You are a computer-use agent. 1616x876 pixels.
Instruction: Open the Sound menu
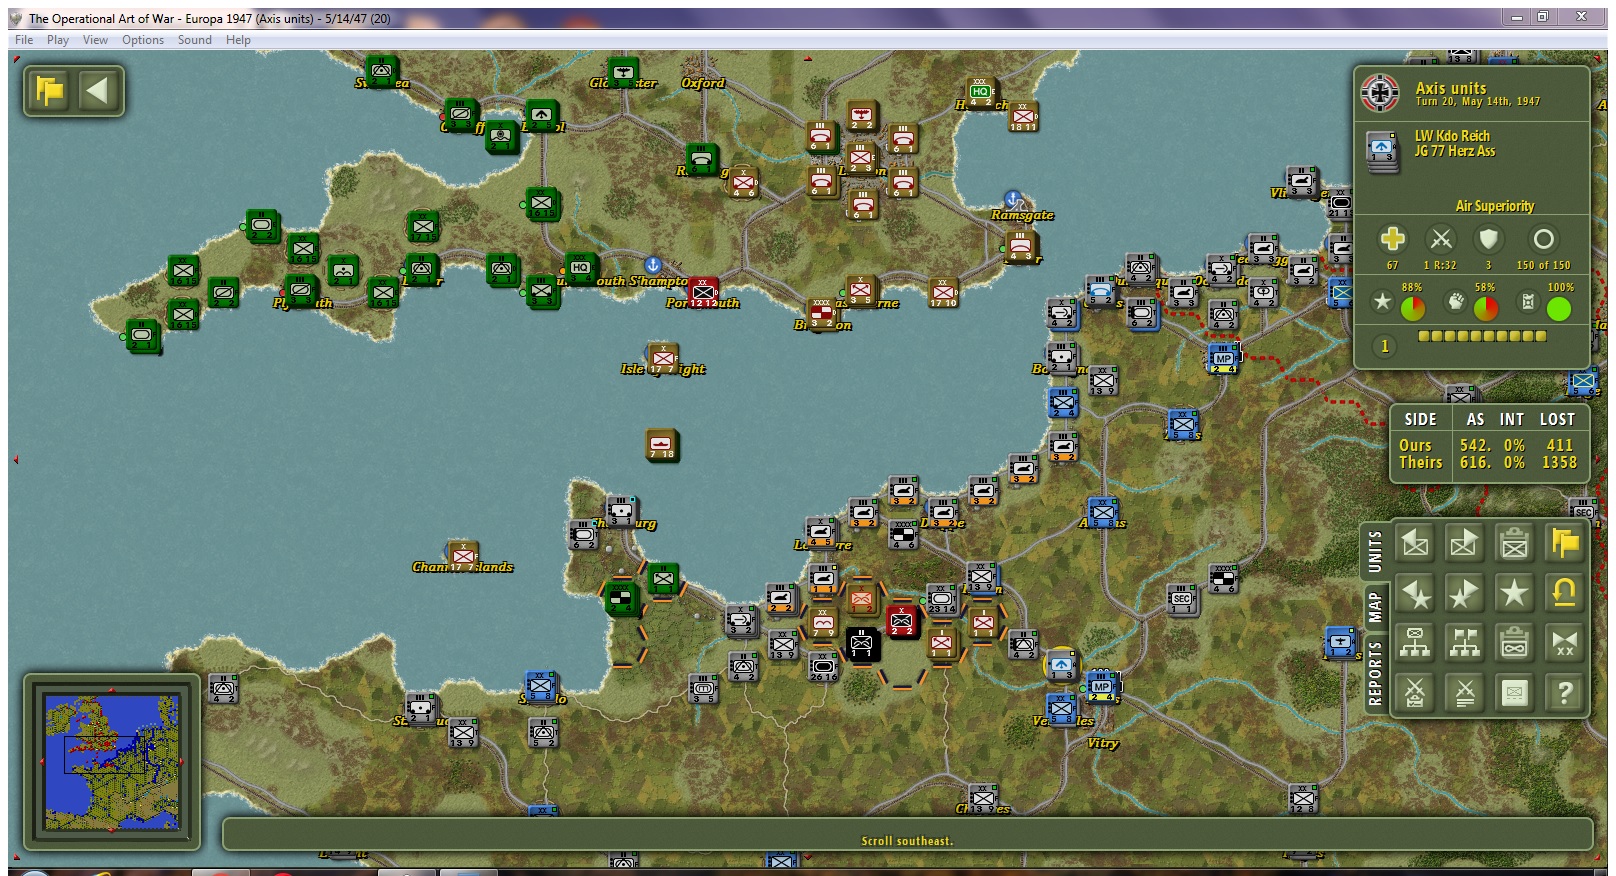click(x=195, y=40)
